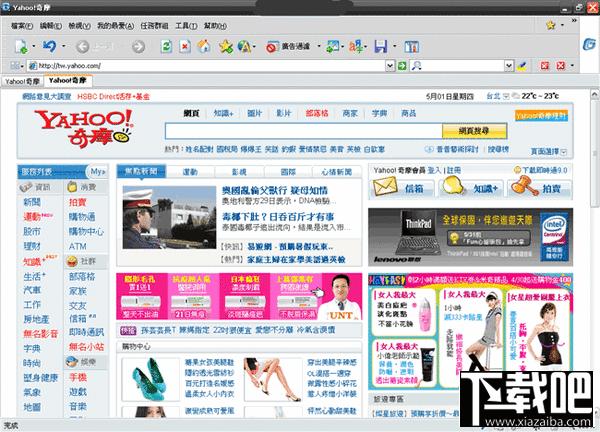Viewport: 600px width, 432px height.
Task: Stop loading with the red X page icon
Action: [x=185, y=47]
